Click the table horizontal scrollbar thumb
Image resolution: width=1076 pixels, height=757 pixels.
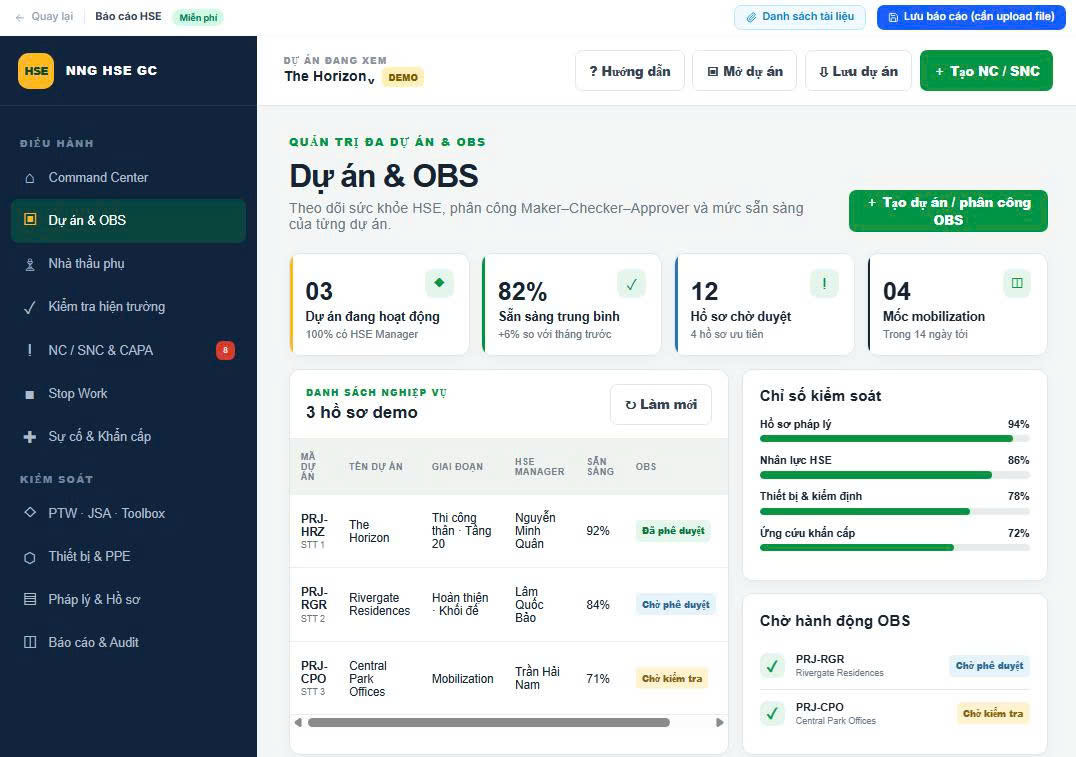tap(489, 722)
